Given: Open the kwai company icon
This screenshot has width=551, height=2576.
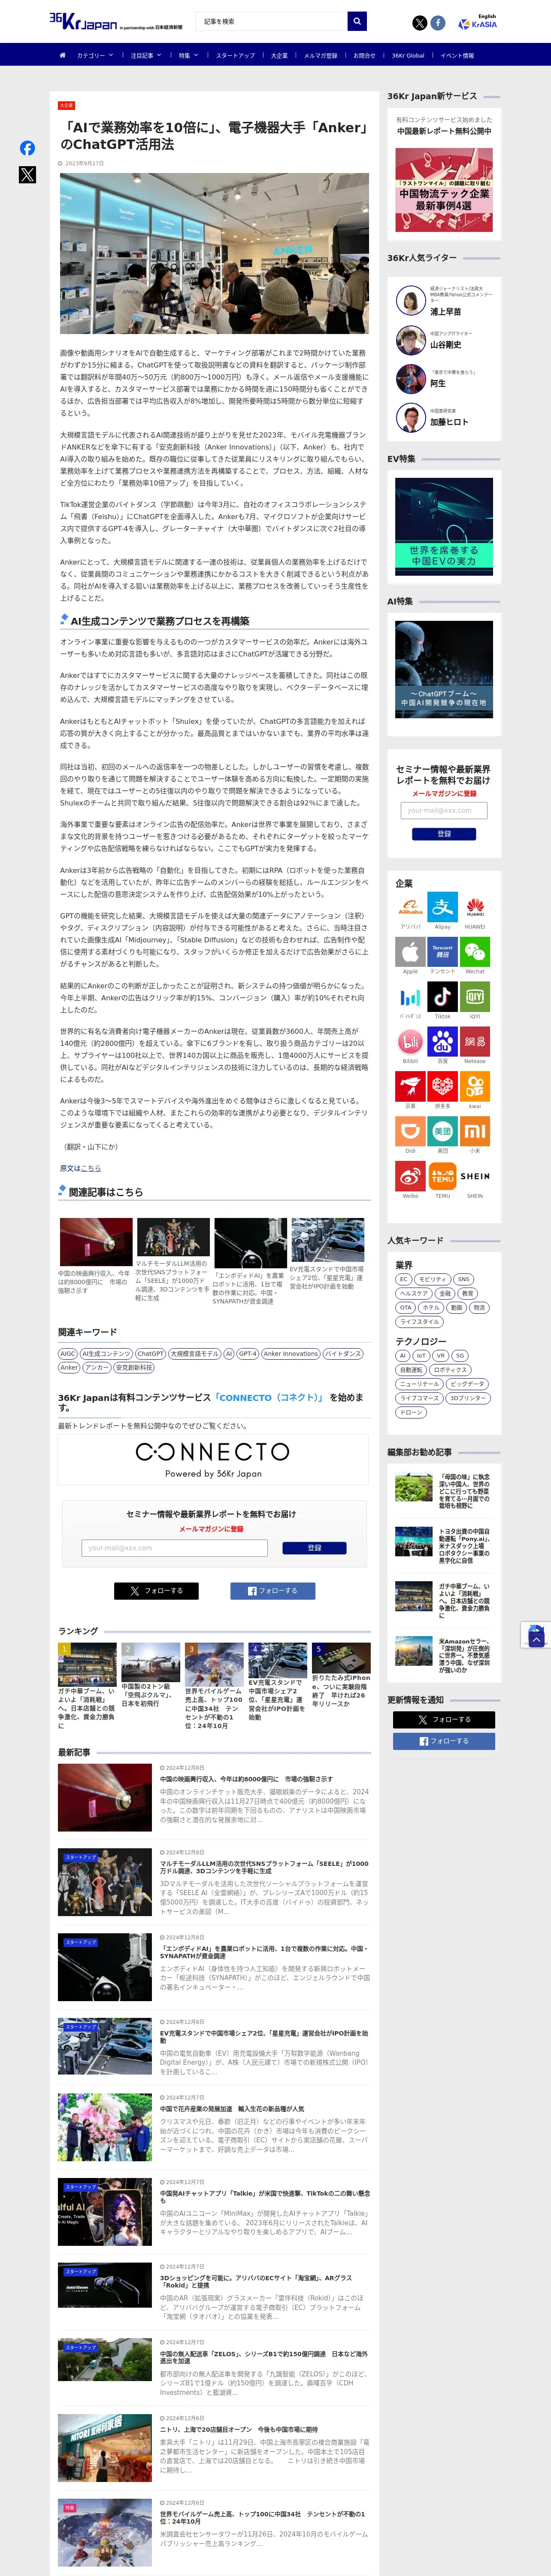Looking at the screenshot, I should (475, 1087).
